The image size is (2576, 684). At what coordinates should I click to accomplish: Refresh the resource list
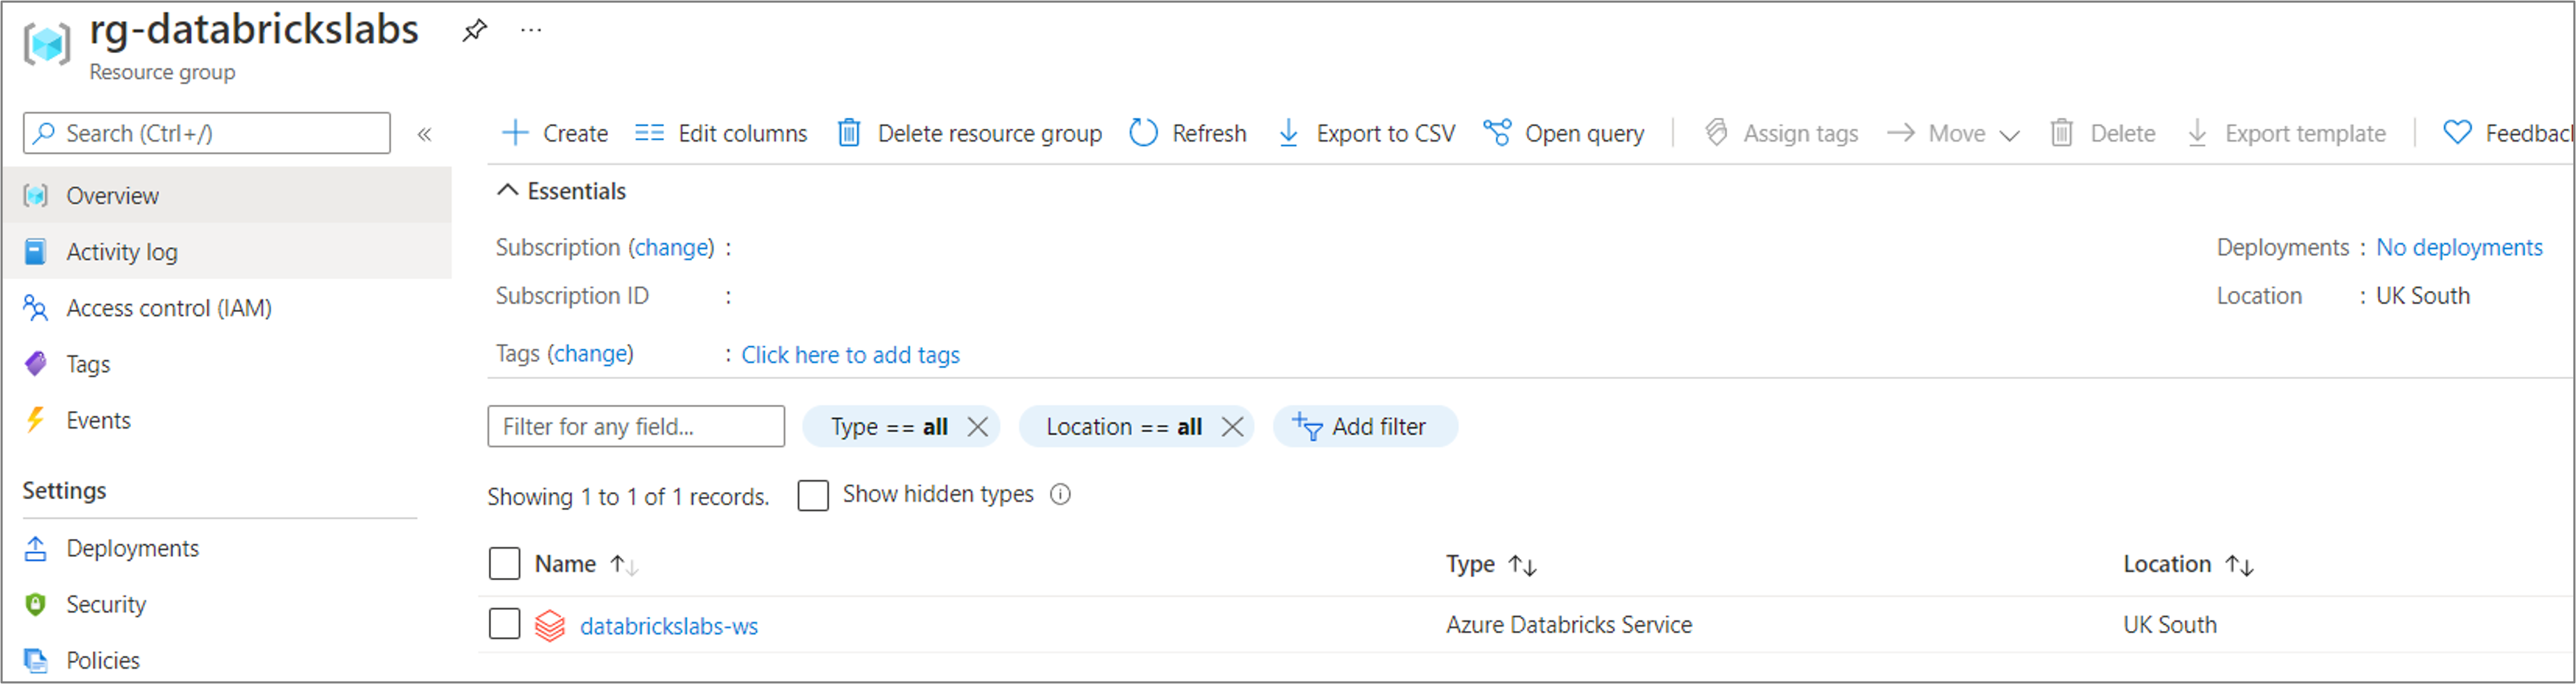point(1188,133)
